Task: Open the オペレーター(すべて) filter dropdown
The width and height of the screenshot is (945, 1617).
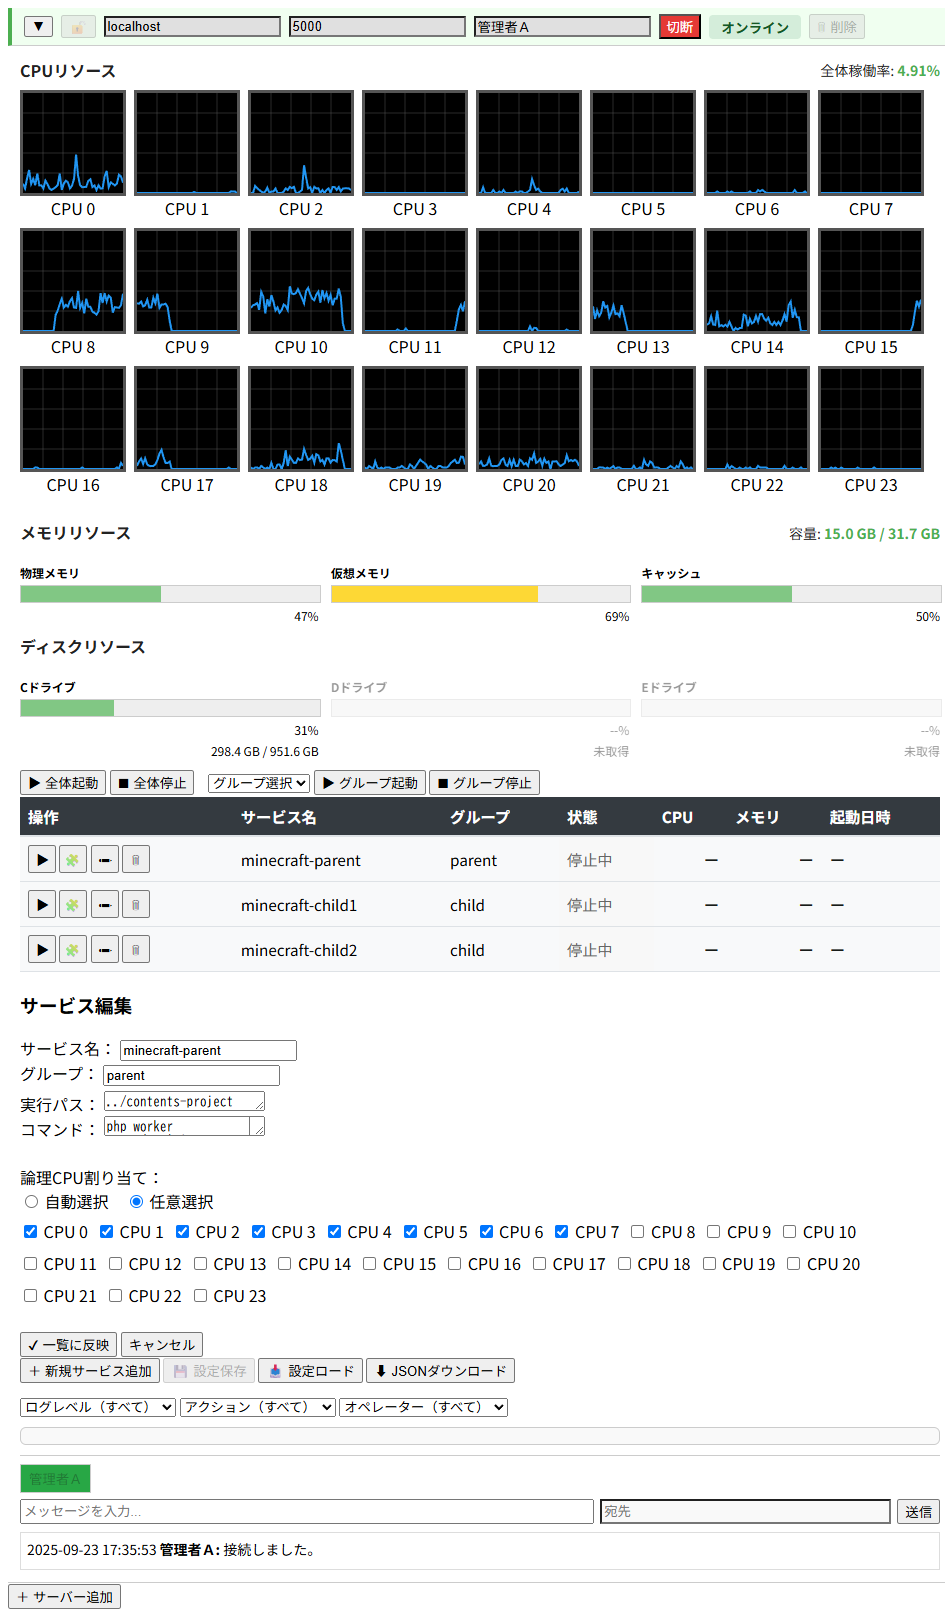Action: (x=424, y=1407)
